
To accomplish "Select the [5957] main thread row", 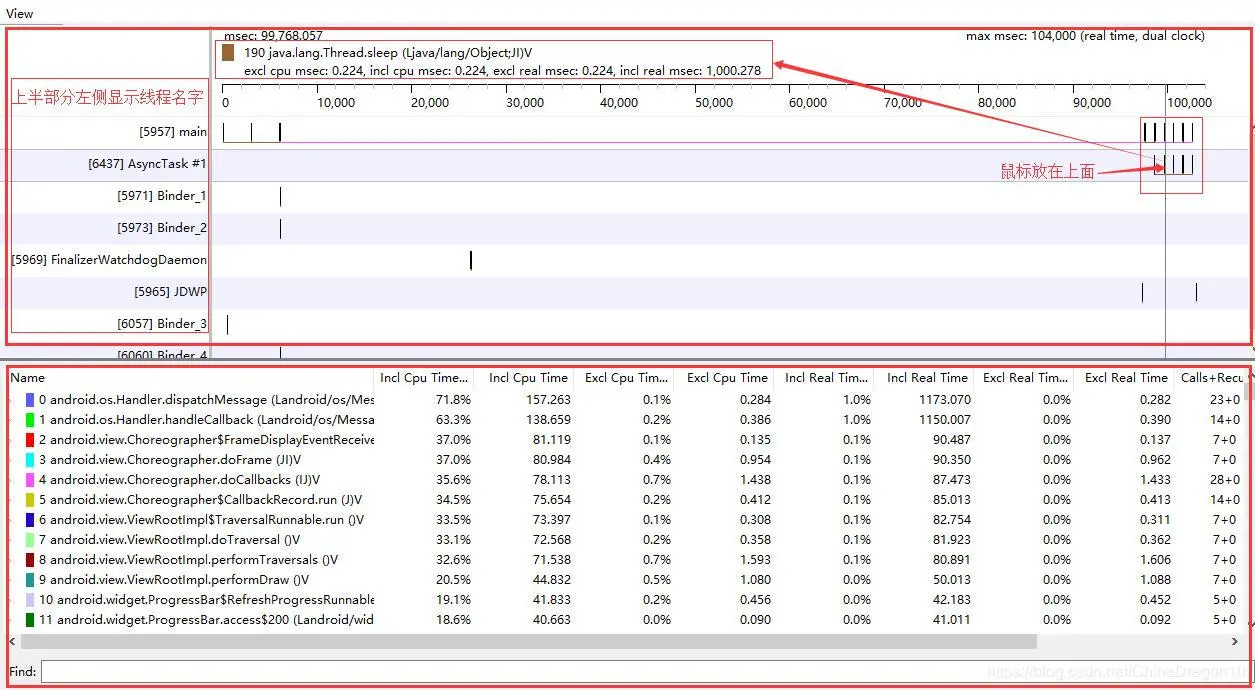I will 173,132.
